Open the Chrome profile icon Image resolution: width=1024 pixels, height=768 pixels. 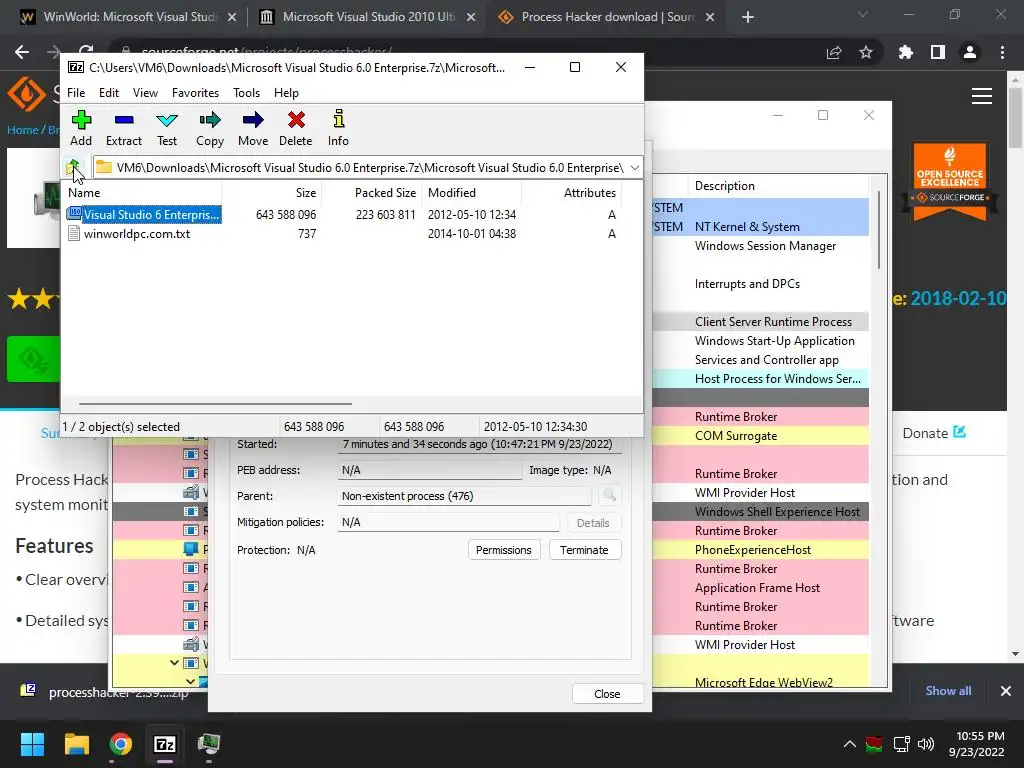pyautogui.click(x=970, y=52)
